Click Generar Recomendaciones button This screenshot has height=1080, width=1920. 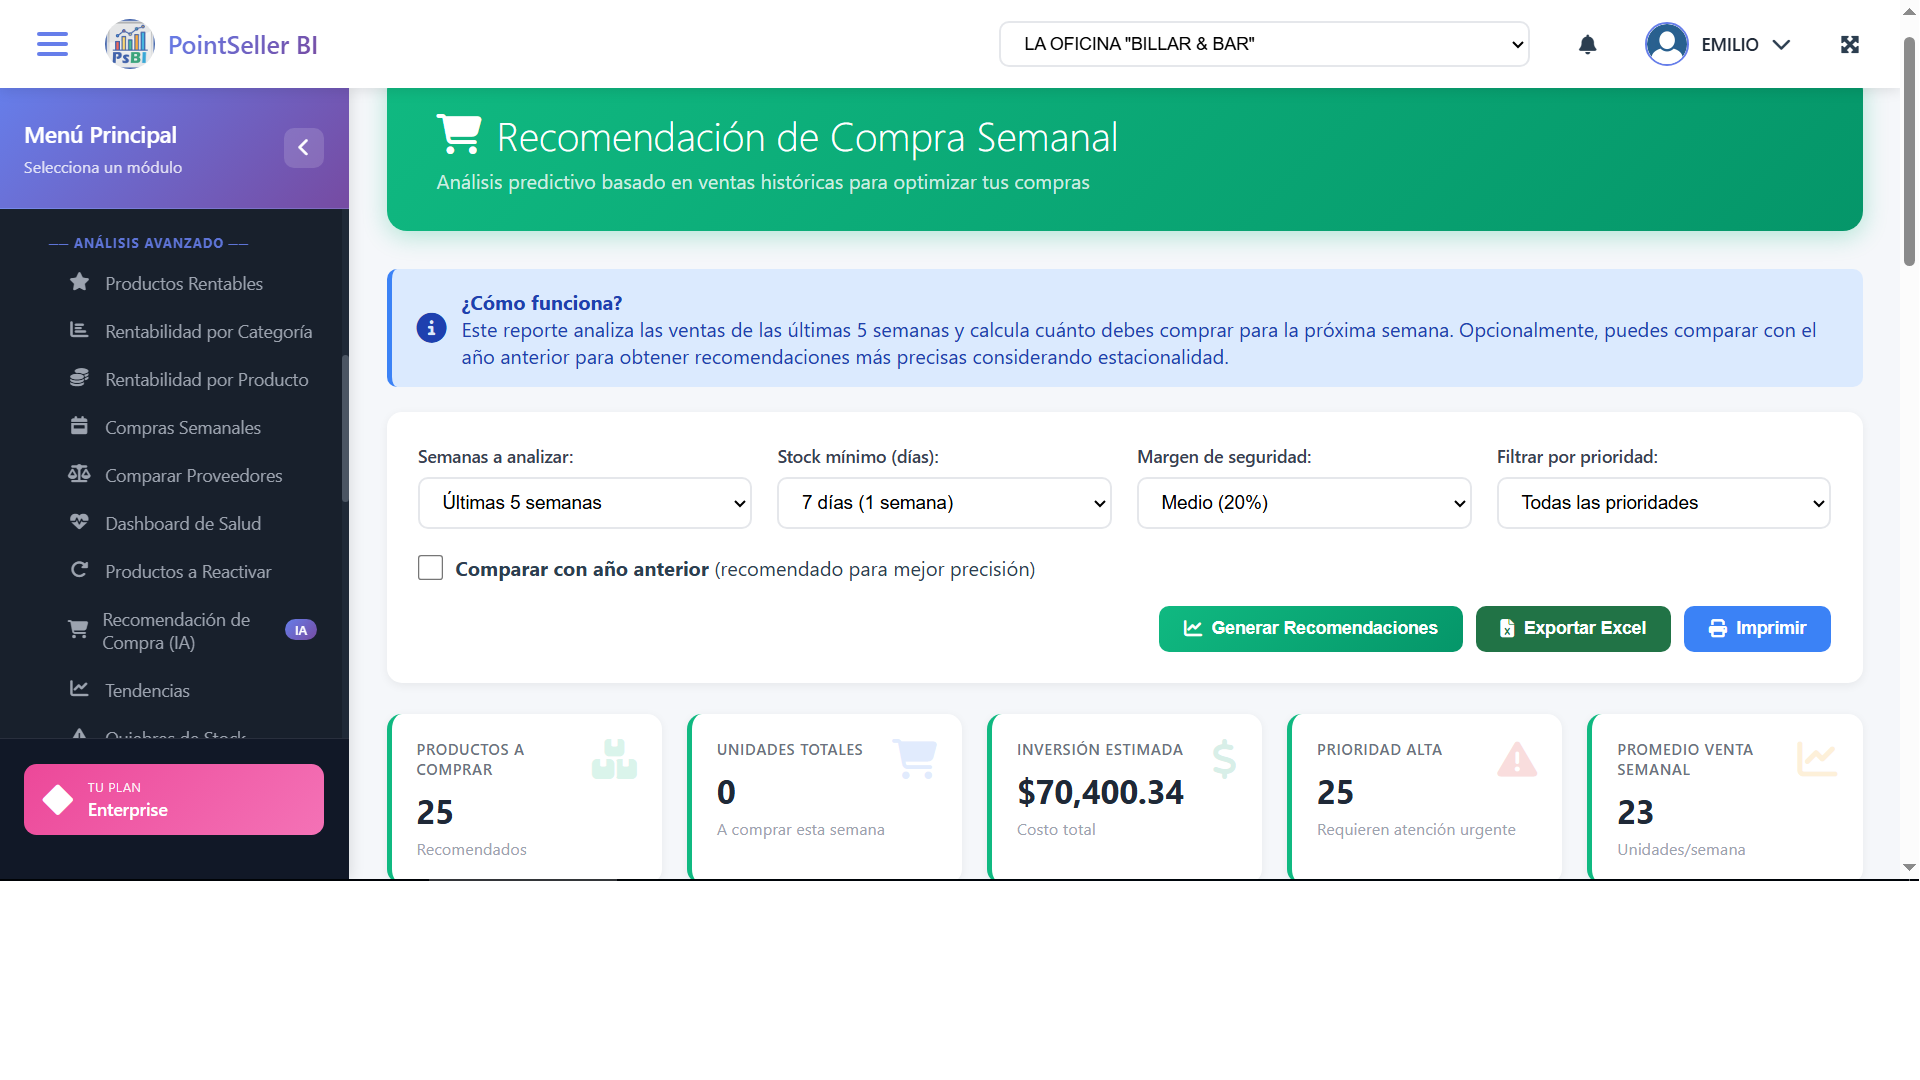[1310, 628]
